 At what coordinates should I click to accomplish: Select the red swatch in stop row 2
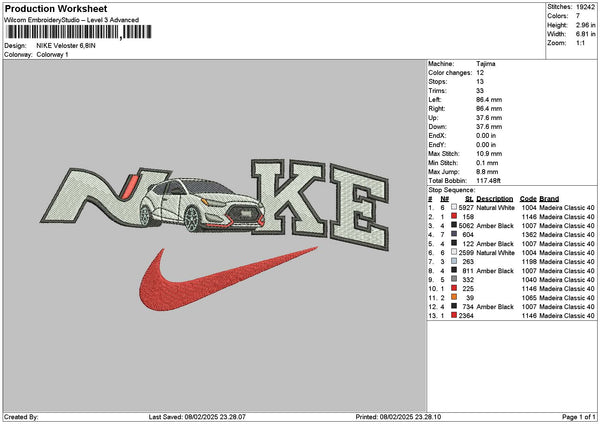454,217
